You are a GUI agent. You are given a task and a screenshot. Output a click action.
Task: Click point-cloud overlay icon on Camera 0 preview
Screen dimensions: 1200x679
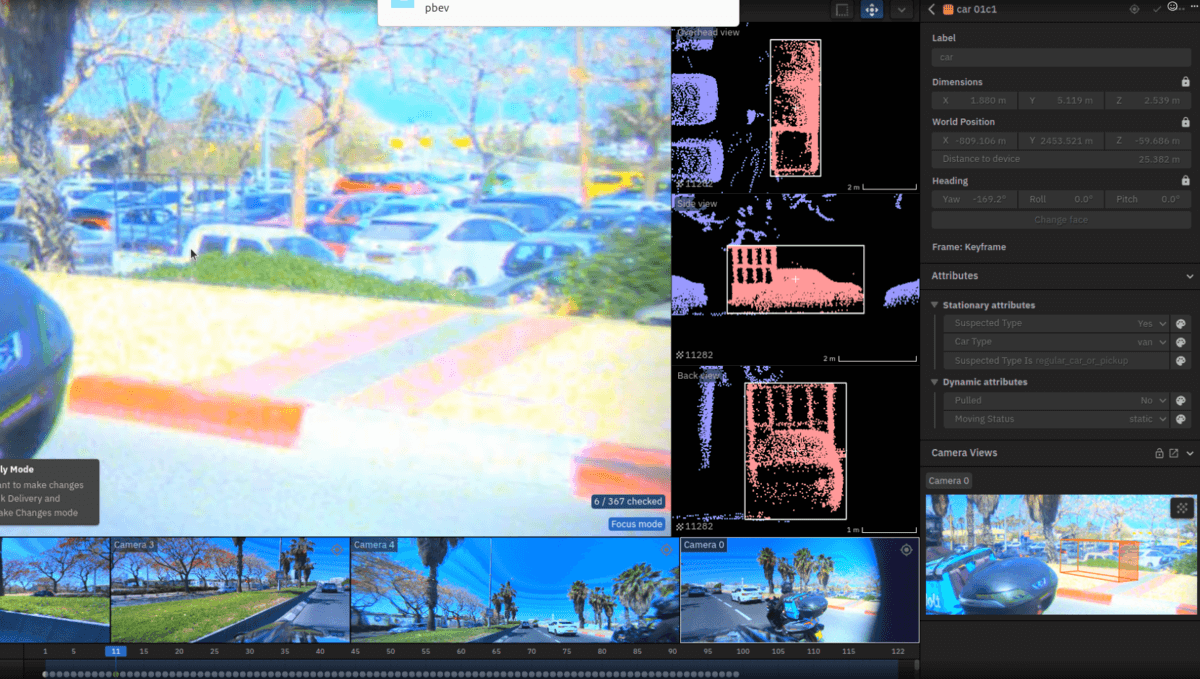click(1182, 508)
